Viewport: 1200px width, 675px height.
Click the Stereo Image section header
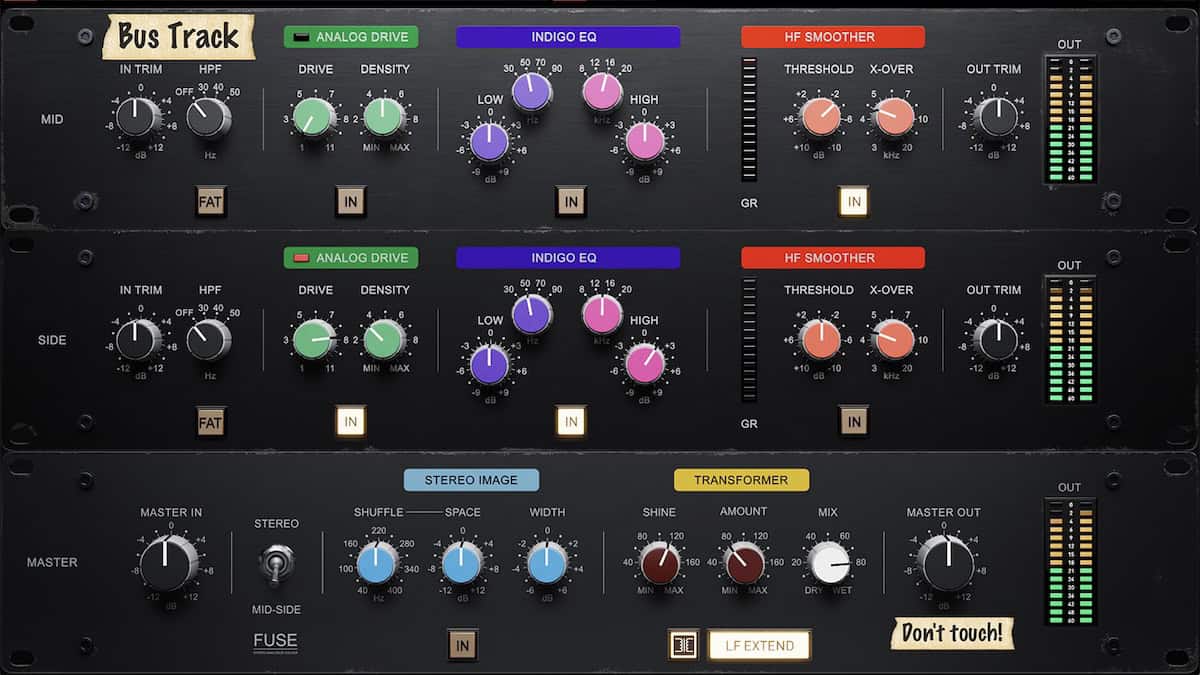pos(471,480)
